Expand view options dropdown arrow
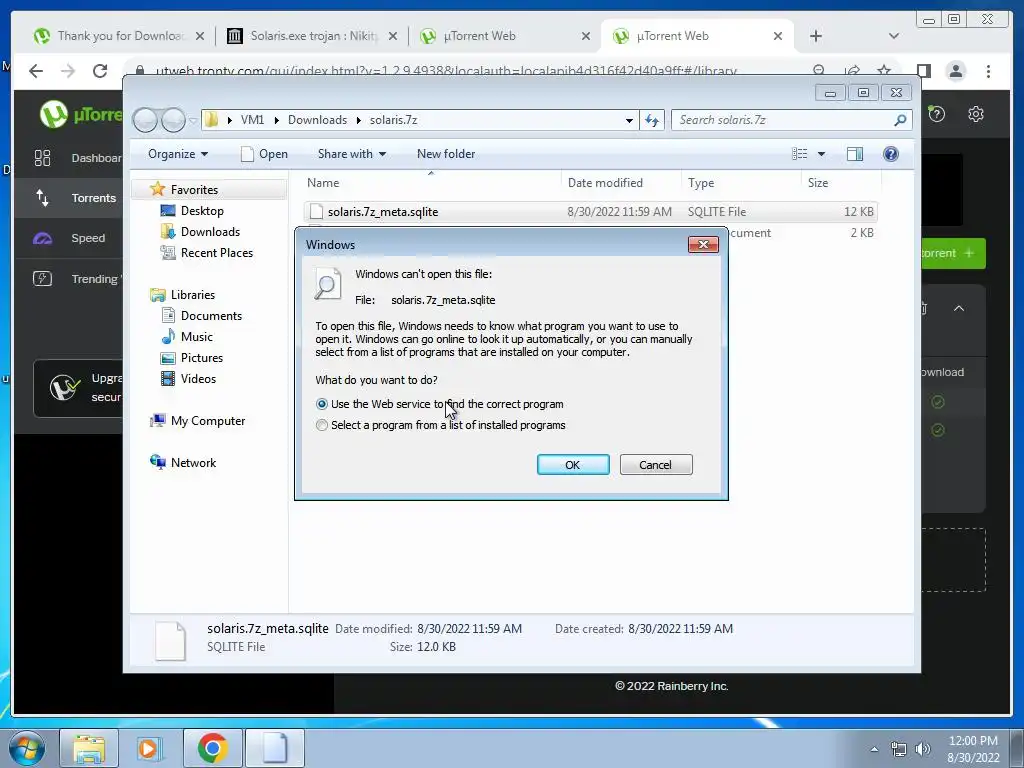 pyautogui.click(x=822, y=154)
